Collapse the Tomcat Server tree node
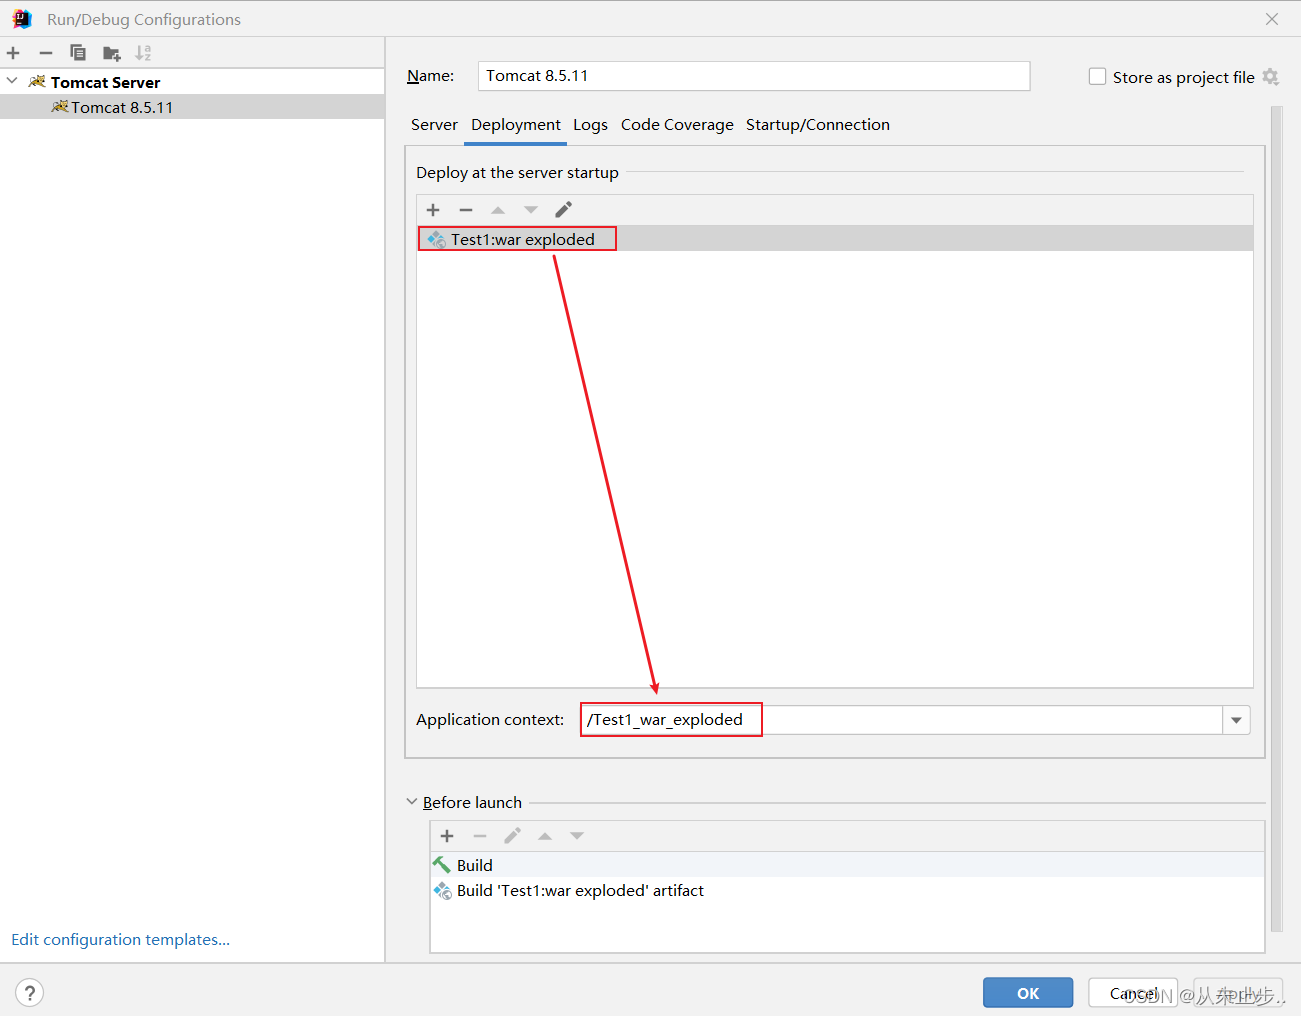1301x1016 pixels. (12, 81)
